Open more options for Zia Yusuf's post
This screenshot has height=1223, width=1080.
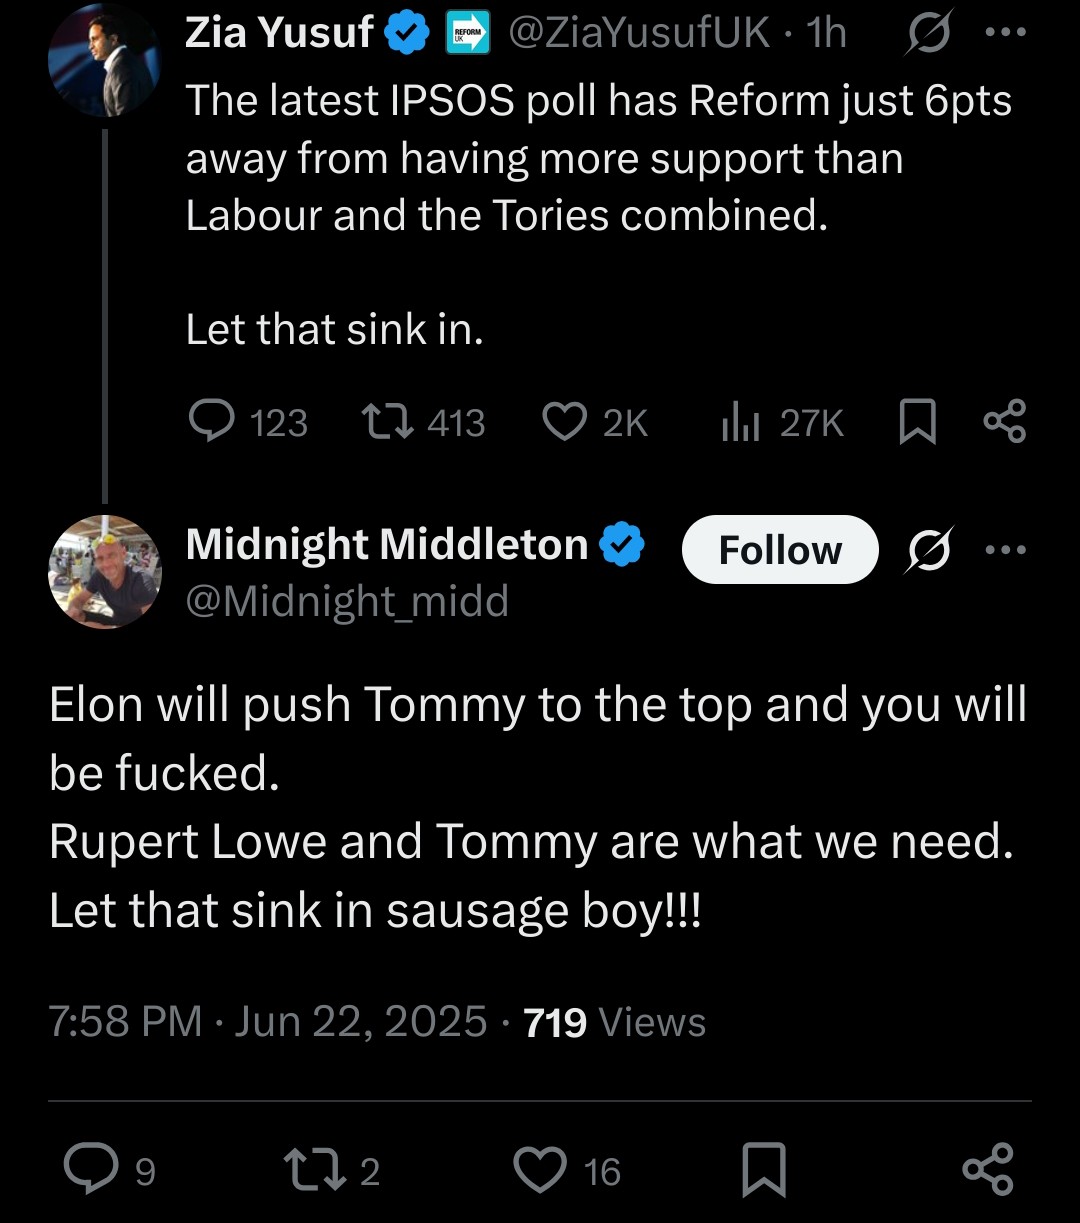(1005, 33)
